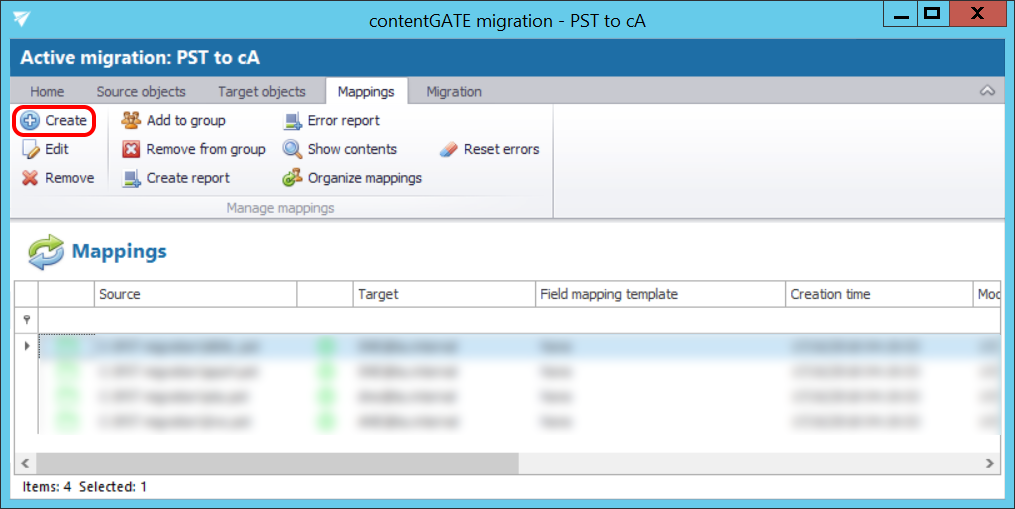Open the Migration tab

tap(454, 92)
